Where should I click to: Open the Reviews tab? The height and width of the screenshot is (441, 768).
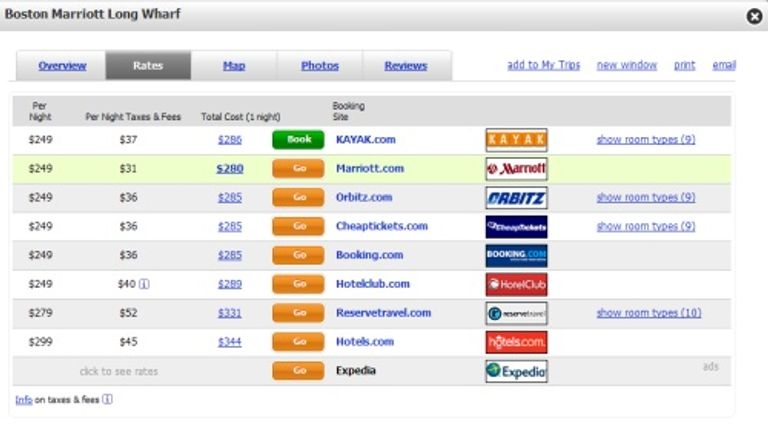coord(406,66)
